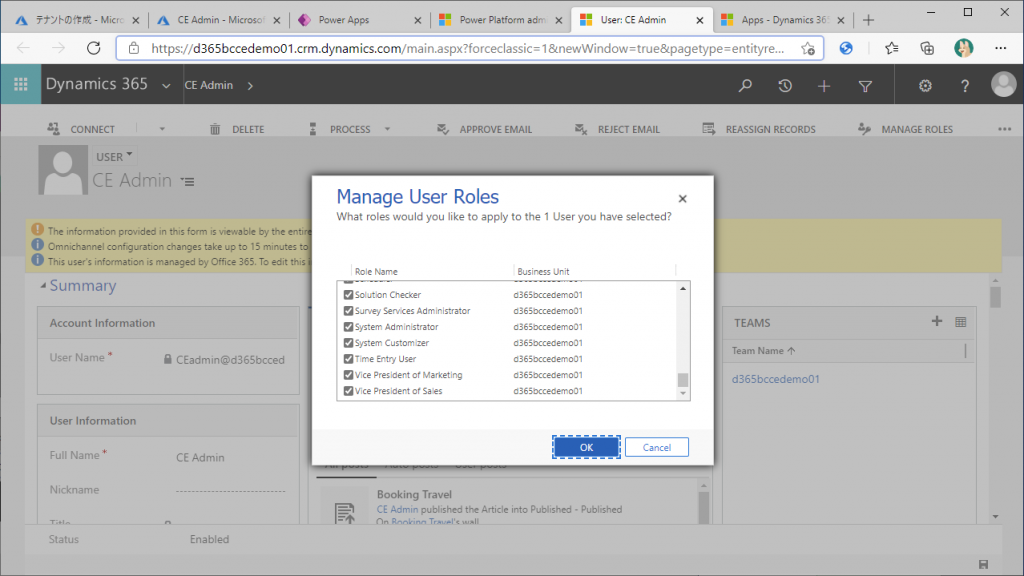
Task: Open the record navigation list icon beside CE Admin
Action: point(188,182)
